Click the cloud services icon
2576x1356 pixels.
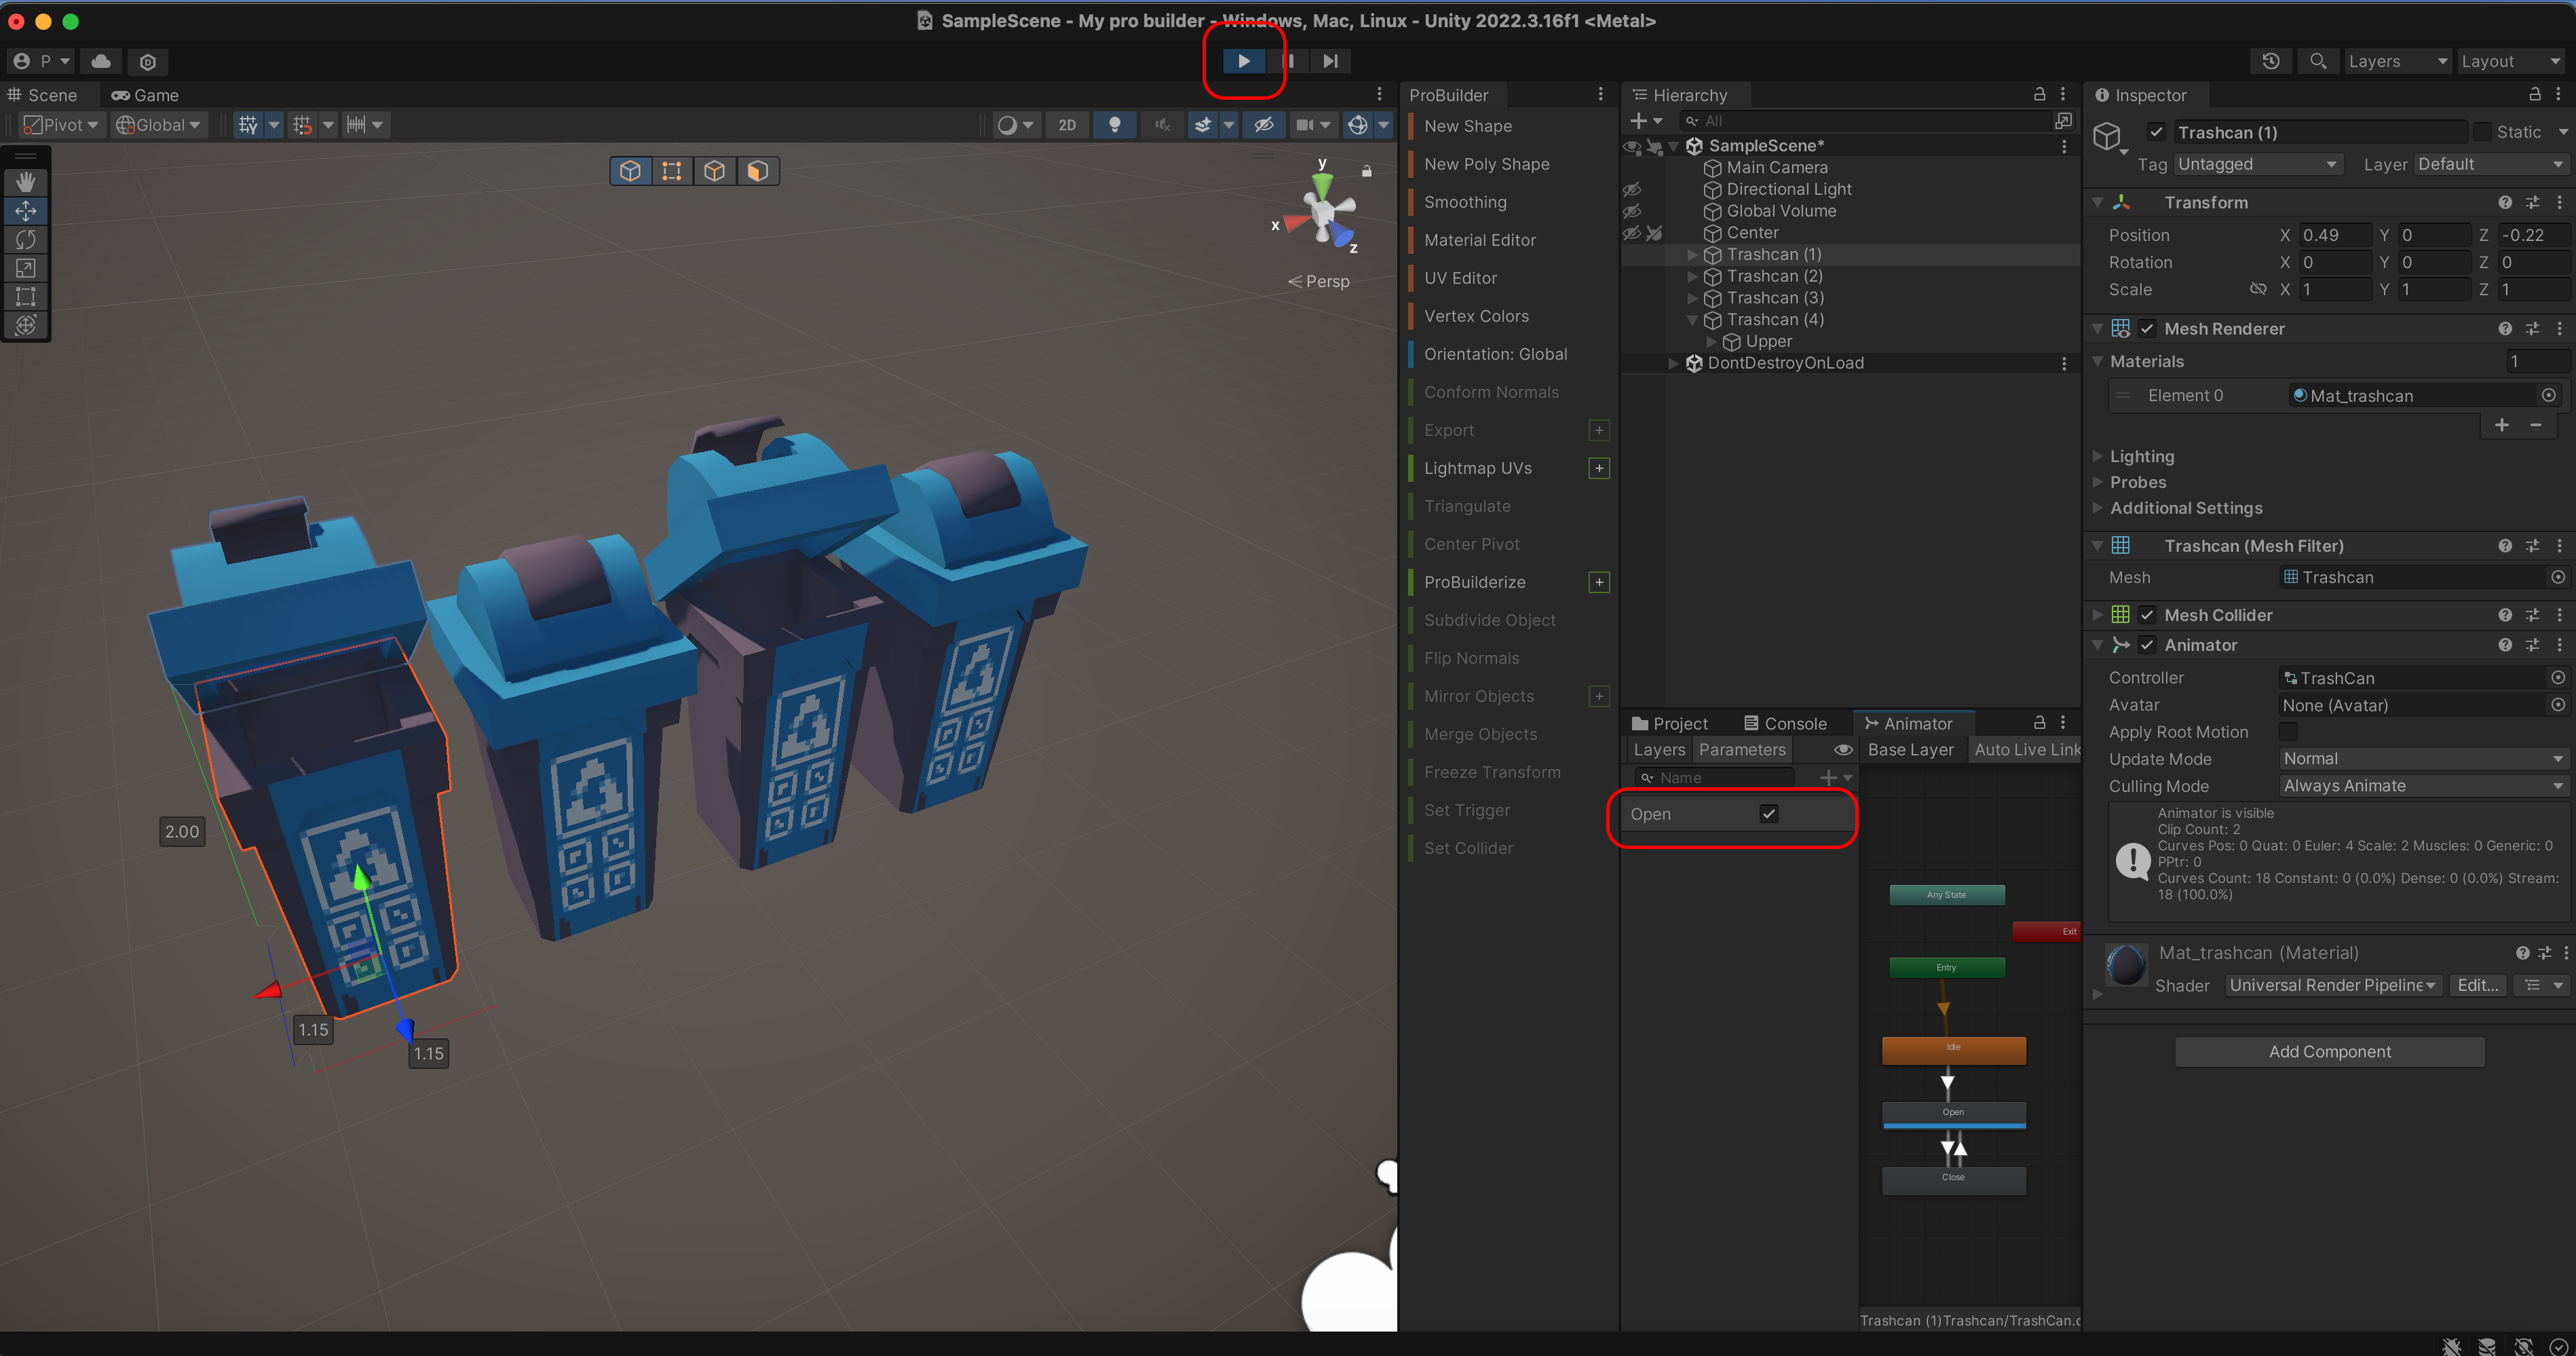tap(101, 61)
